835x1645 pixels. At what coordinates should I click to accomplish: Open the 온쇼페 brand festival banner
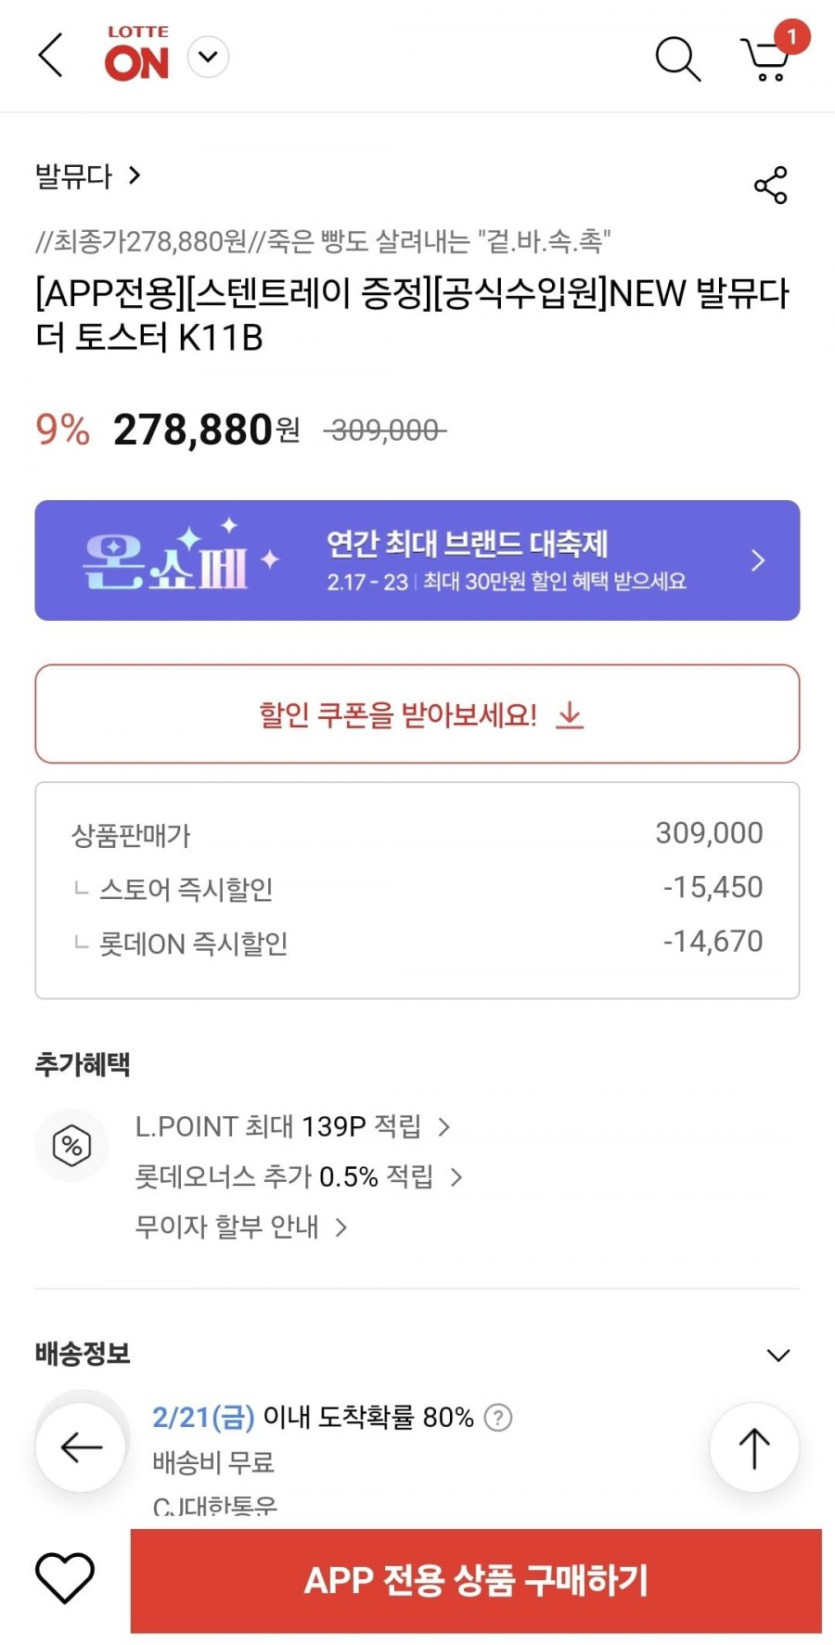point(417,560)
